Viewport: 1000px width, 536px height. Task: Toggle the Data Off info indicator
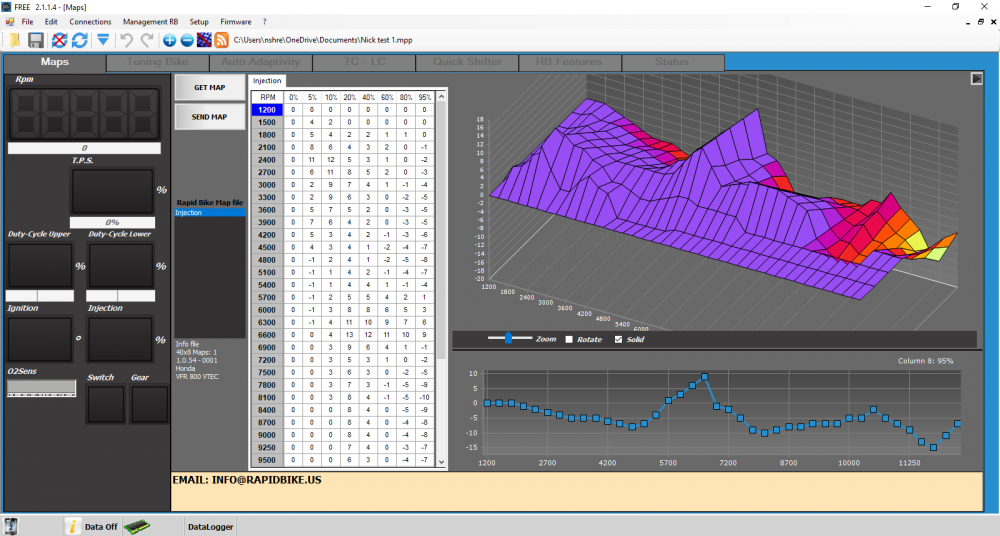coord(73,525)
